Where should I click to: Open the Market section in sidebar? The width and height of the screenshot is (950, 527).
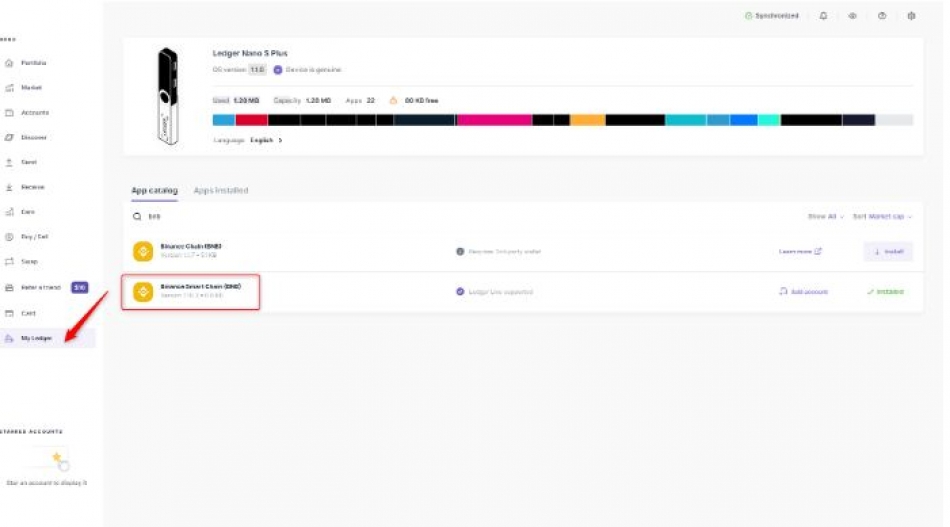(32, 88)
